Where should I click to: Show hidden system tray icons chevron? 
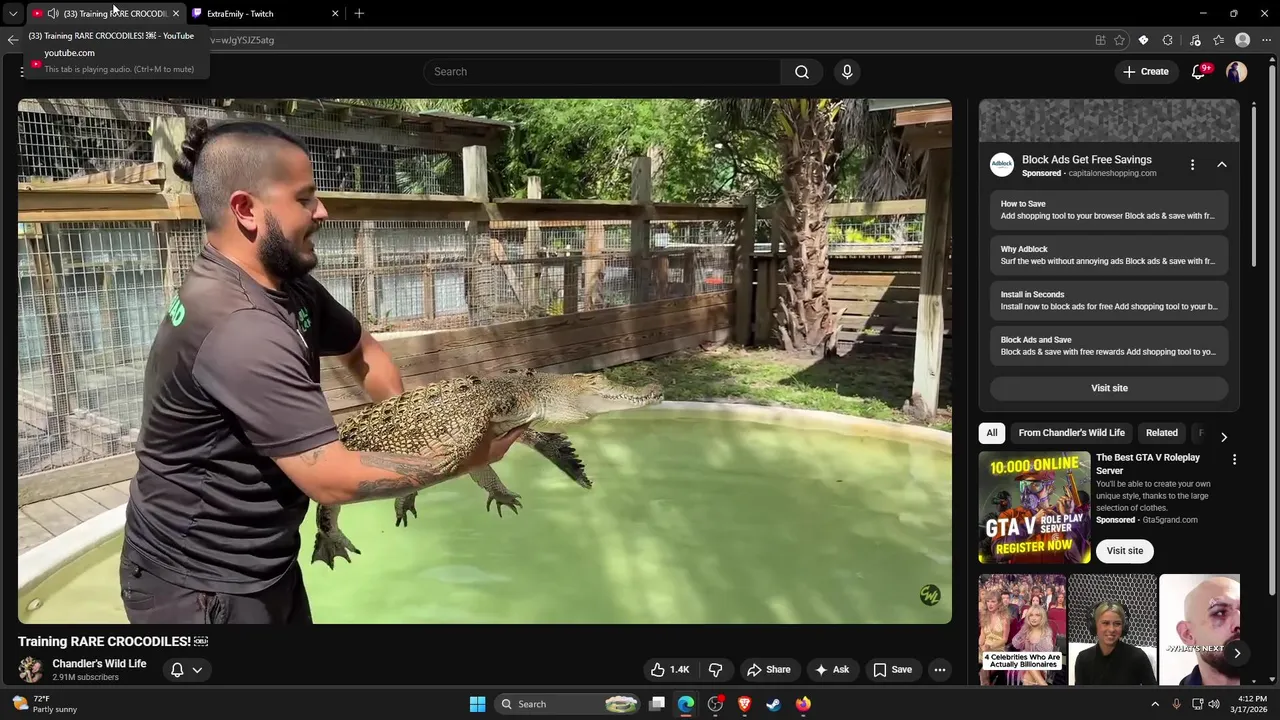tap(1155, 704)
